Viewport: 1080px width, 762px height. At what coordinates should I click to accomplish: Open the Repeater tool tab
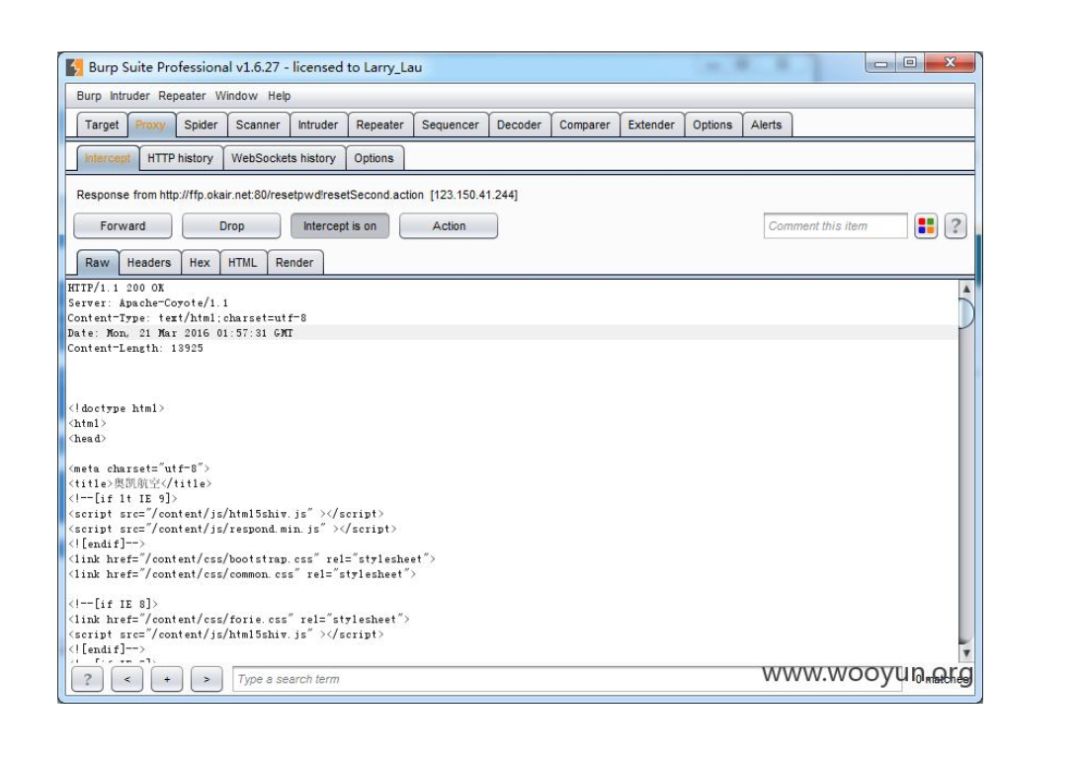tap(380, 125)
